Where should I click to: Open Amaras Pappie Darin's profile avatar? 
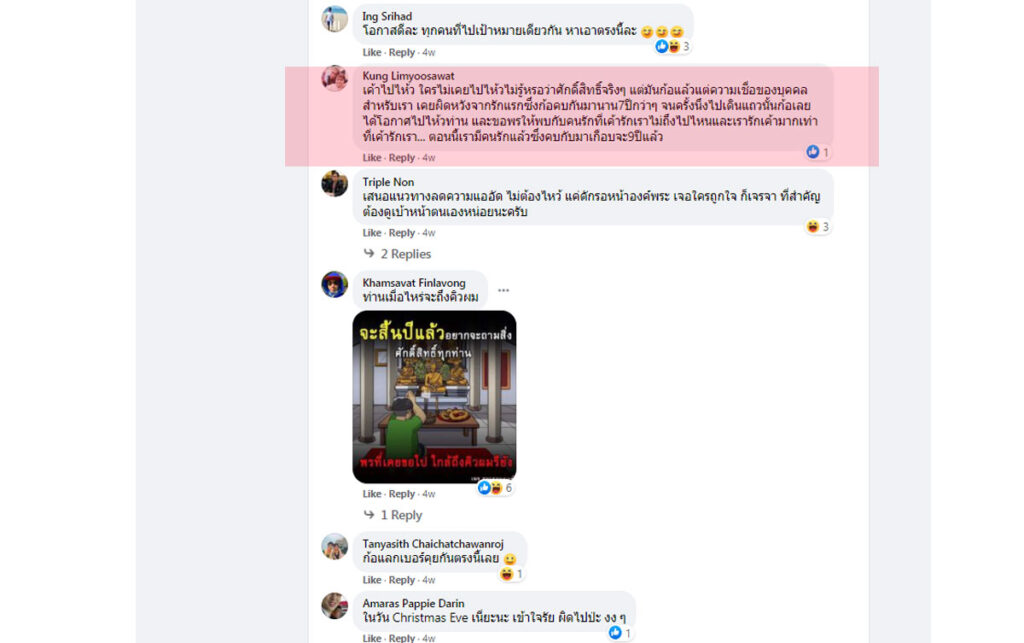pyautogui.click(x=334, y=606)
